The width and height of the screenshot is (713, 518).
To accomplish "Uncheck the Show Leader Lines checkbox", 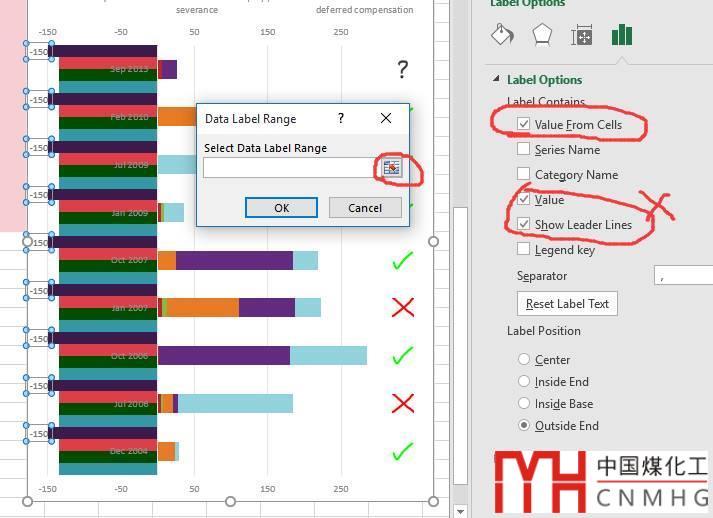I will click(x=523, y=224).
